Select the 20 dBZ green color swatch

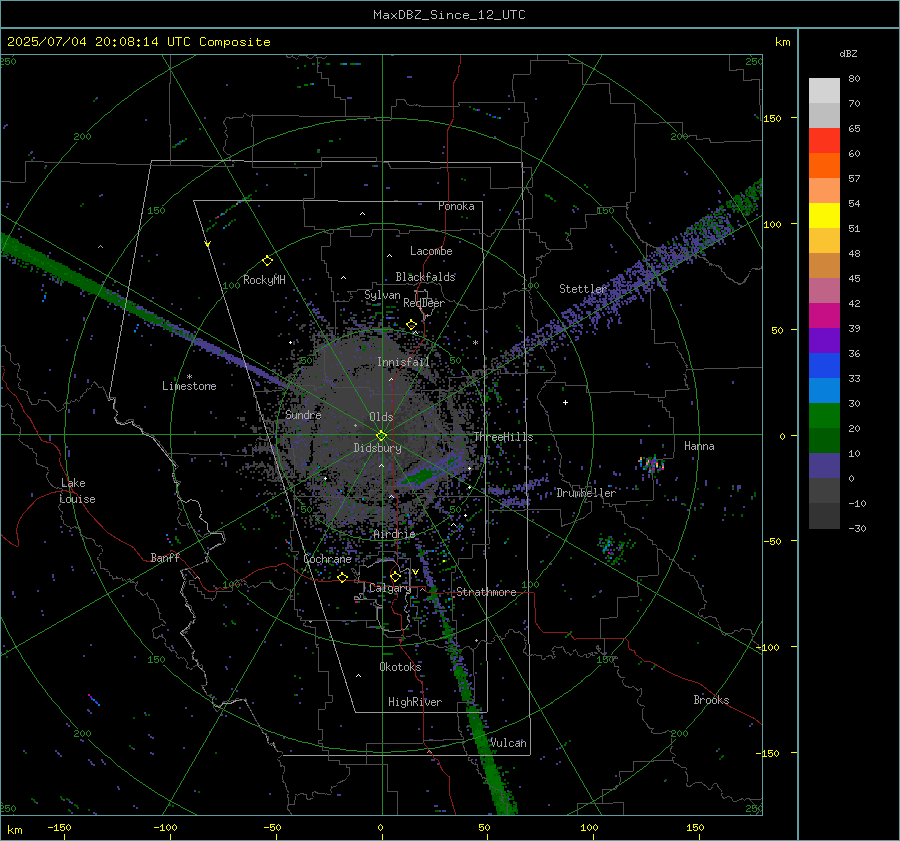click(x=824, y=416)
